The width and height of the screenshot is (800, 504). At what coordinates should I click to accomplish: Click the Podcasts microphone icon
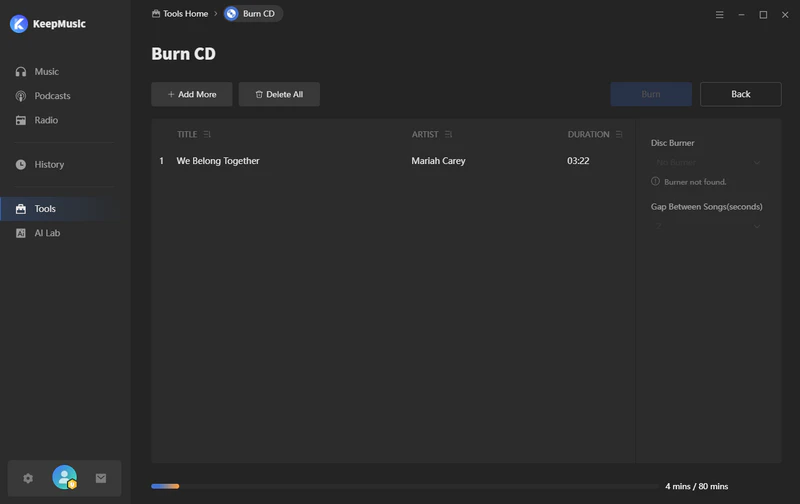pos(21,96)
